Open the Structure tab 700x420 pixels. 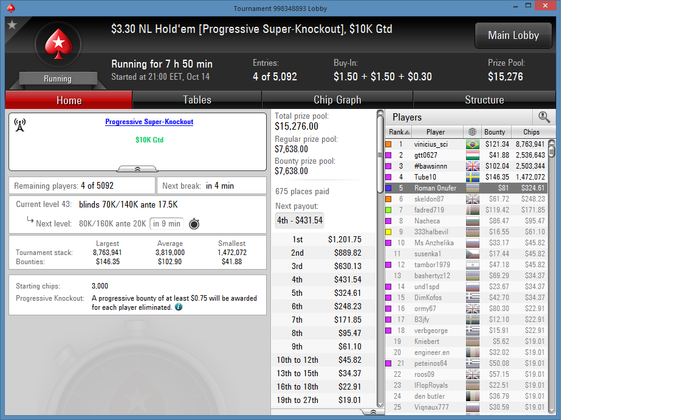484,100
